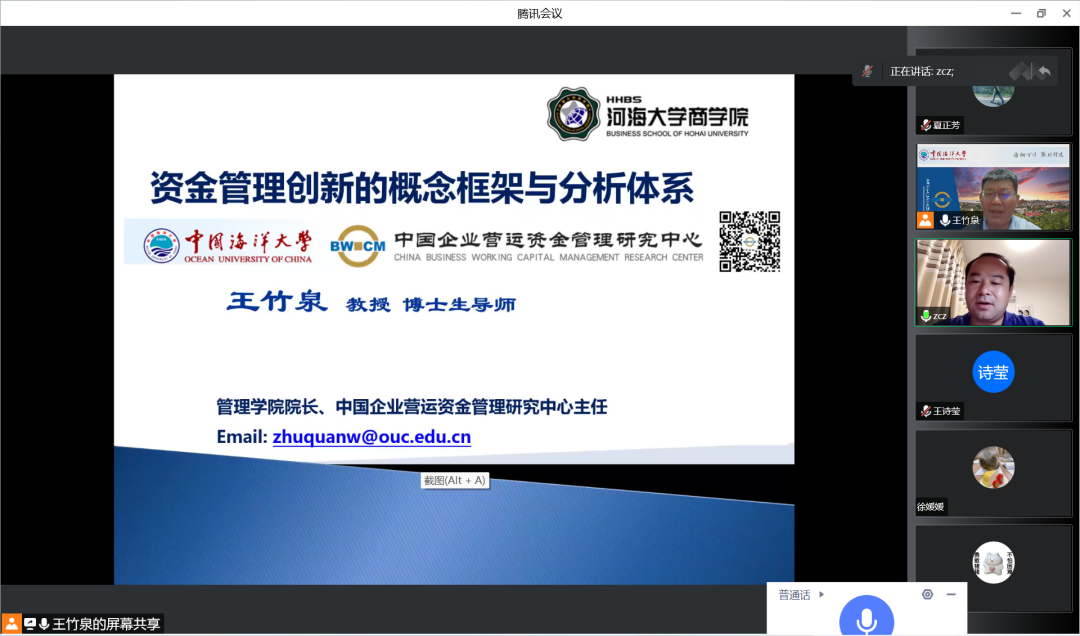Click microphone icon next to 王竹泉 name

945,220
